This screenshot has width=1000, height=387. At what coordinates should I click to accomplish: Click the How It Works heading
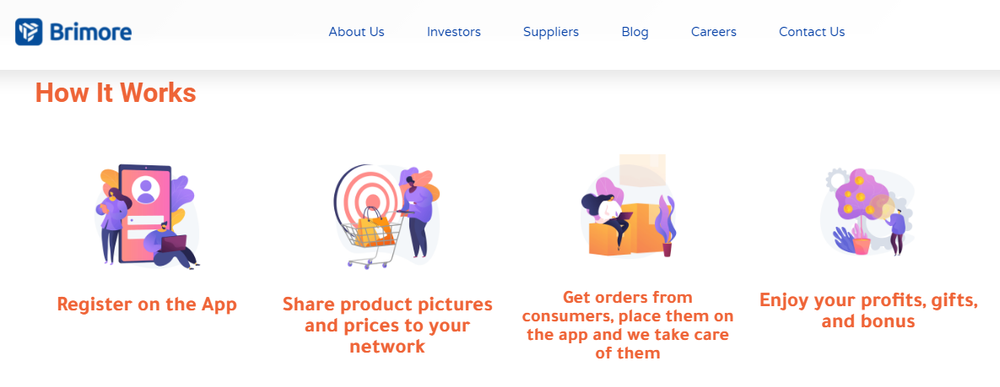pyautogui.click(x=115, y=93)
